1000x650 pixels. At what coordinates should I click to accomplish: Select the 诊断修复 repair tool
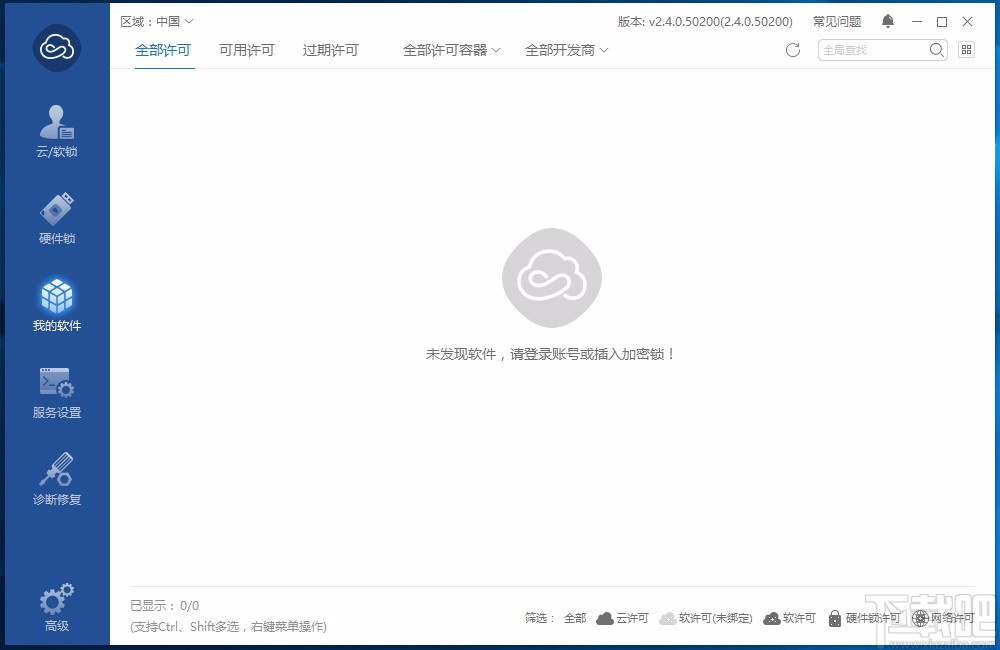(x=56, y=478)
